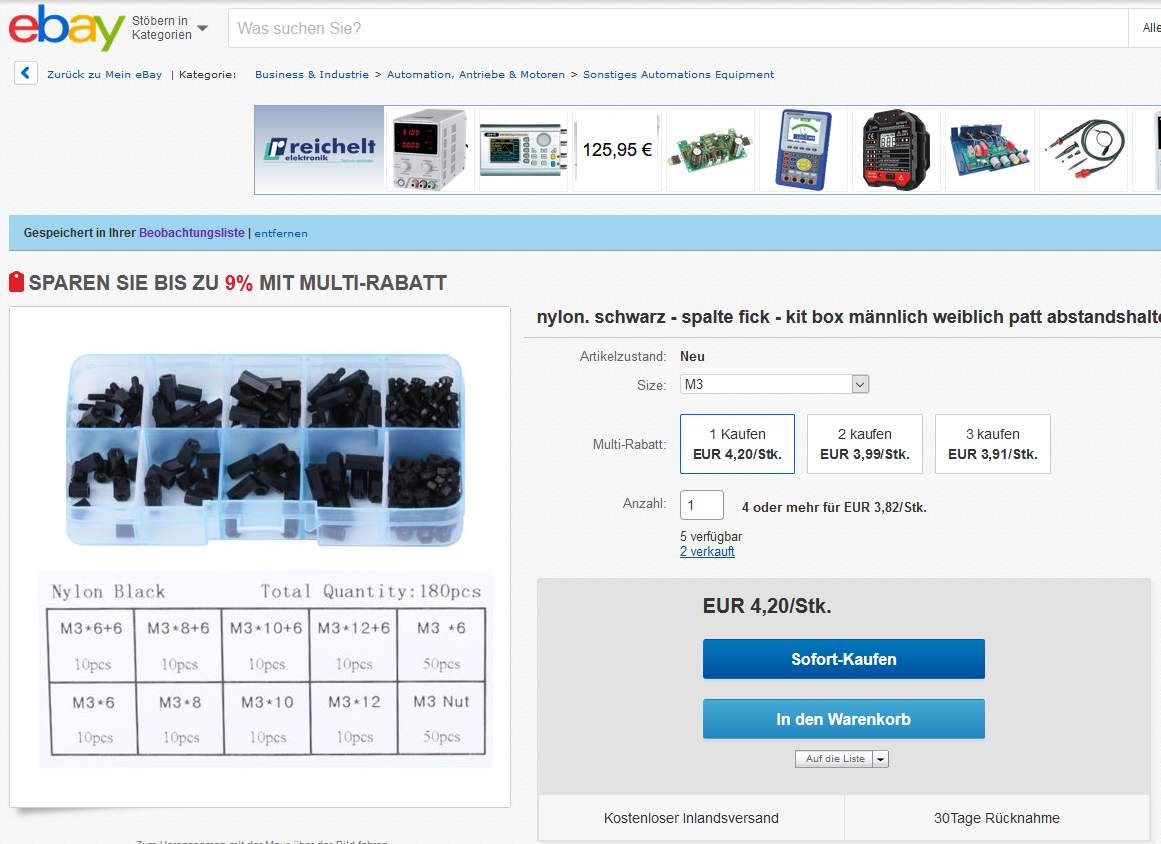1161x844 pixels.
Task: Select the 1 Kaufen EUR 4,20 option
Action: [x=737, y=444]
